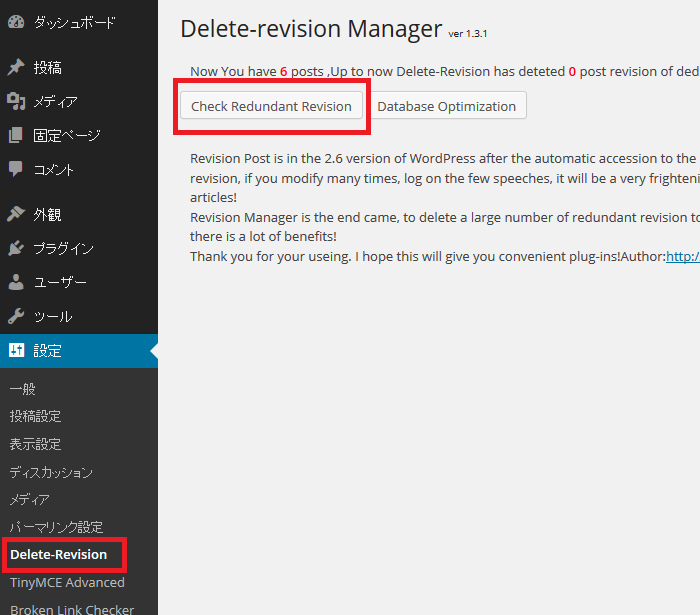Click Check Redundant Revision button

click(271, 106)
